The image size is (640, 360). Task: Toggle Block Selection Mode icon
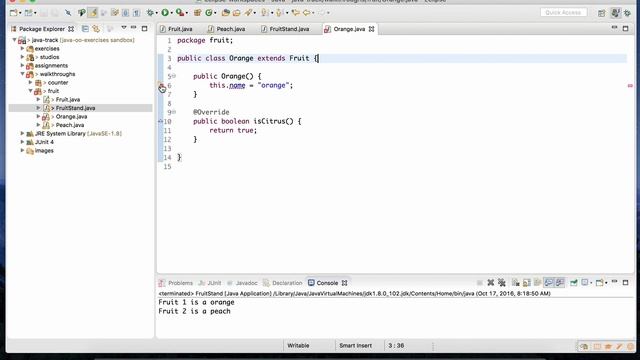[125, 13]
